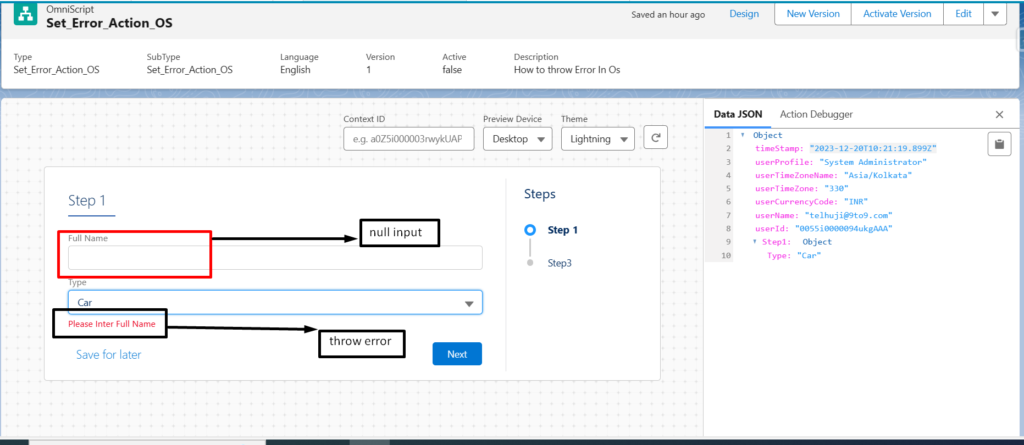This screenshot has height=445, width=1024.
Task: Click the Activate Version button
Action: [897, 14]
